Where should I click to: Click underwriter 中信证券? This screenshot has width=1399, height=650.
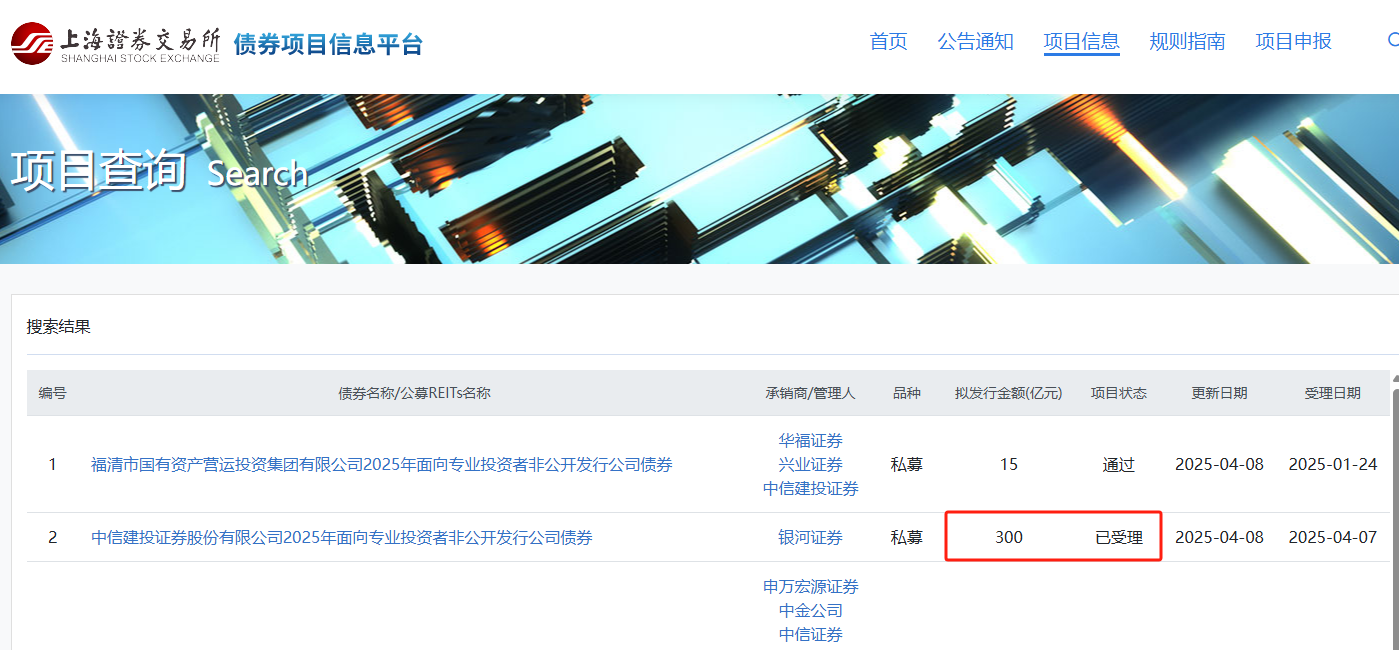pyautogui.click(x=811, y=634)
